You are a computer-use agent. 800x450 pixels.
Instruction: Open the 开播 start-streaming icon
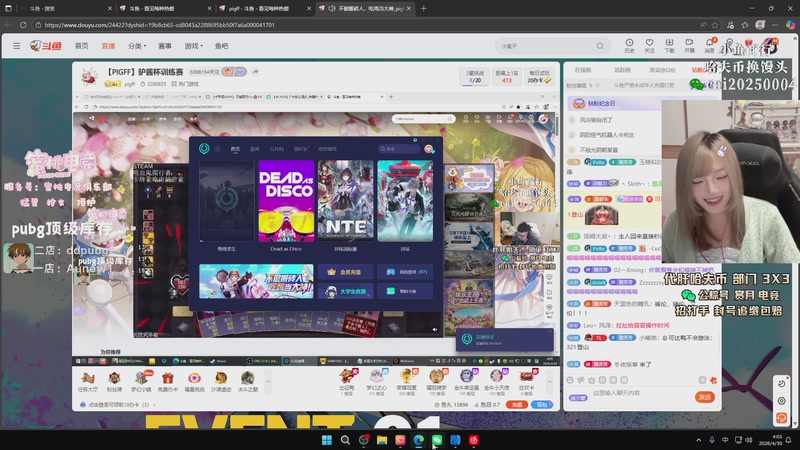click(689, 45)
